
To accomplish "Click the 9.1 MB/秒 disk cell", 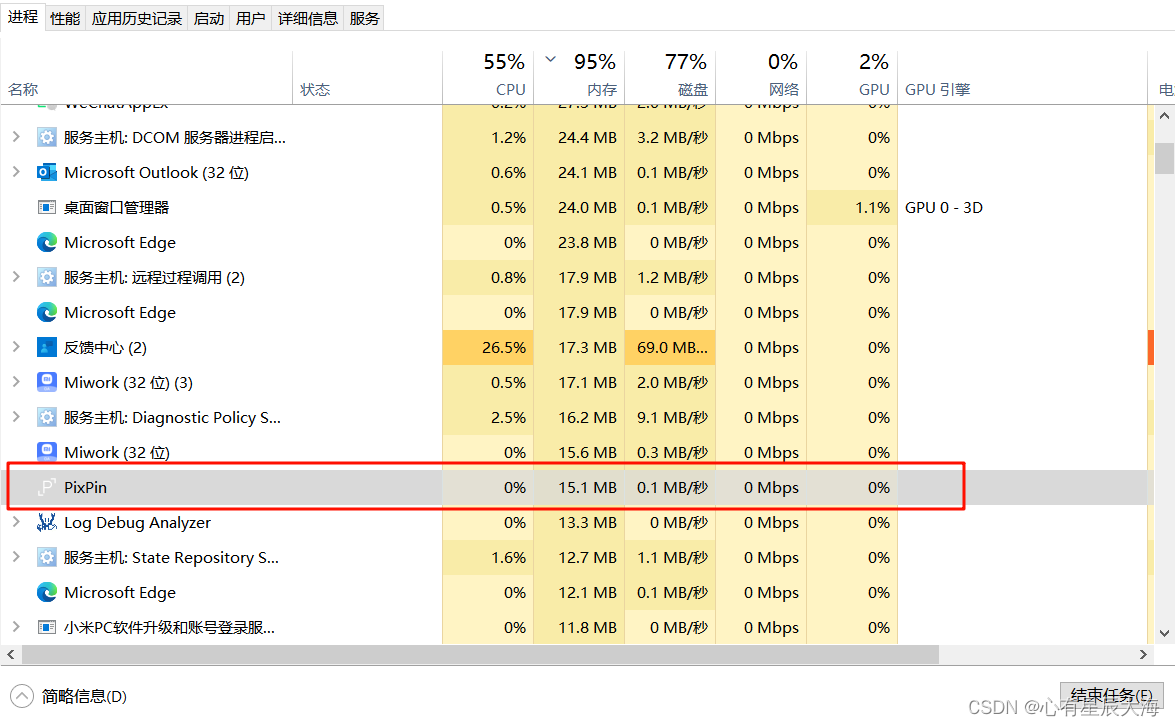I will [670, 417].
